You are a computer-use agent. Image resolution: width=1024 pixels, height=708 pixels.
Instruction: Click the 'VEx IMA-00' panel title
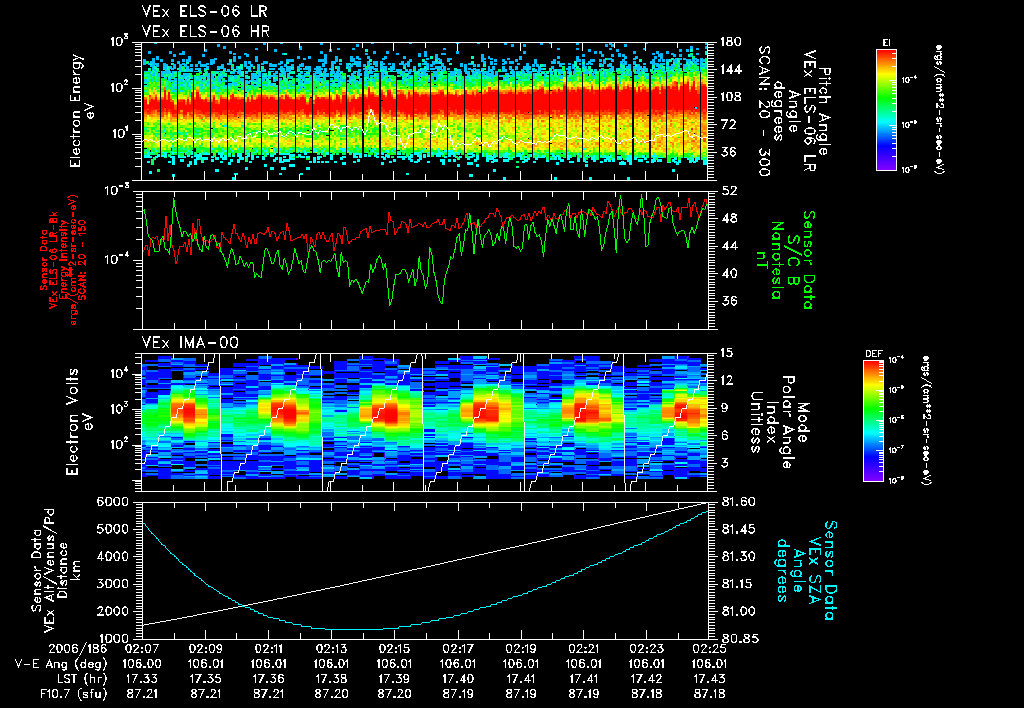coord(190,342)
